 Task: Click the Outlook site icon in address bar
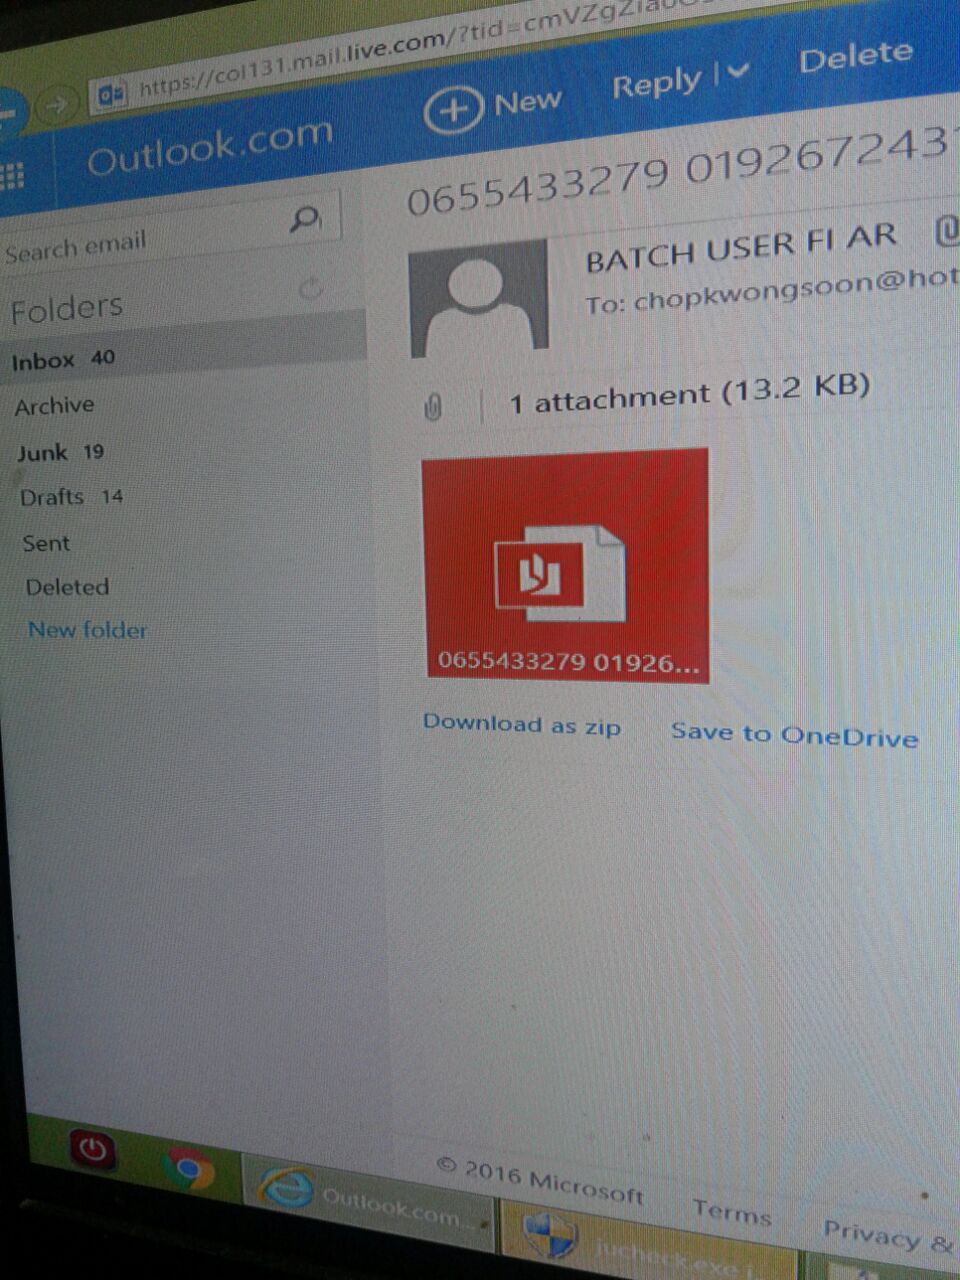(x=111, y=94)
